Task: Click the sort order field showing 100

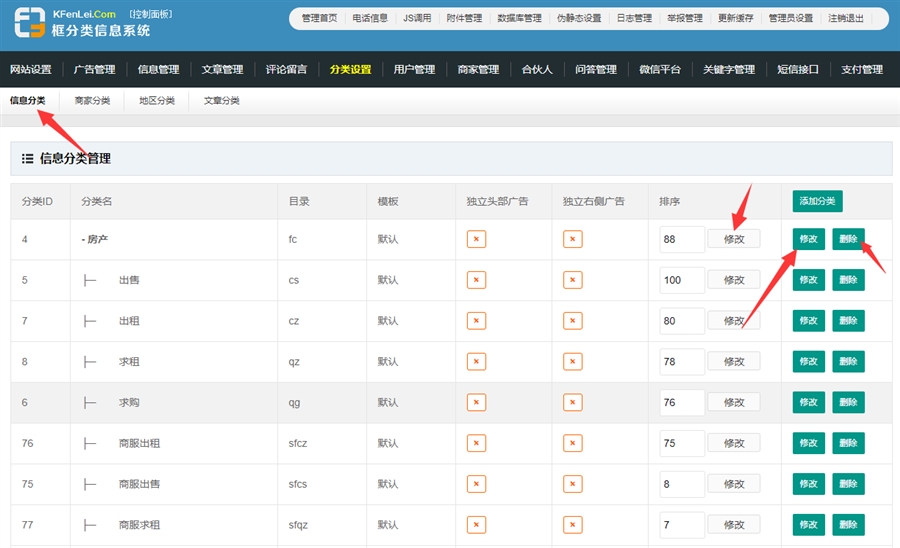Action: tap(681, 280)
